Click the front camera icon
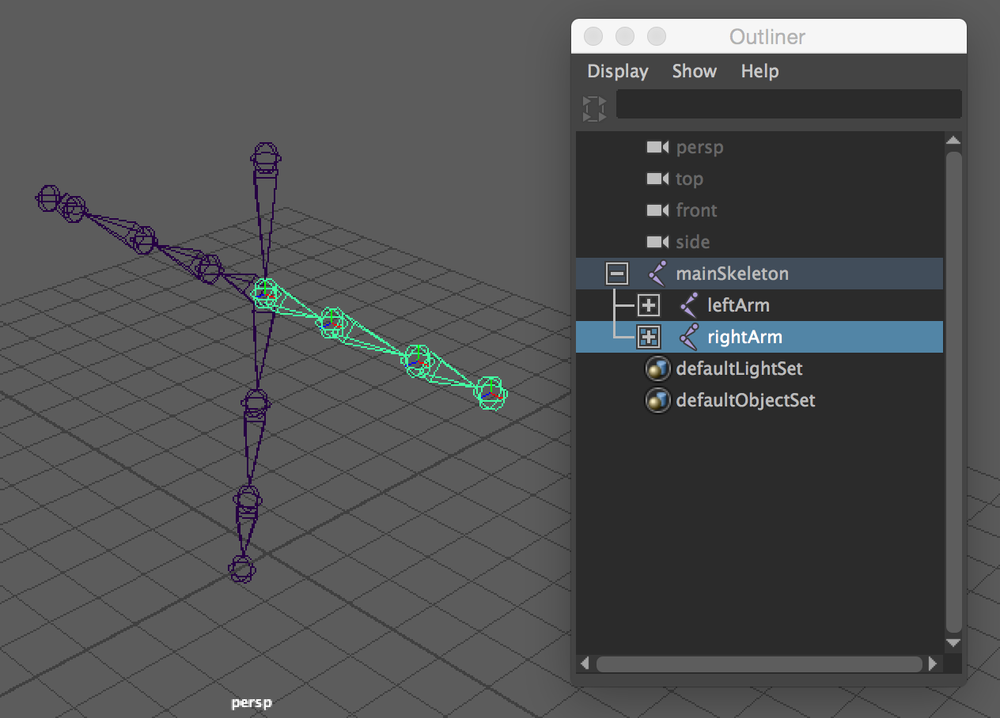Image resolution: width=1000 pixels, height=718 pixels. point(657,211)
